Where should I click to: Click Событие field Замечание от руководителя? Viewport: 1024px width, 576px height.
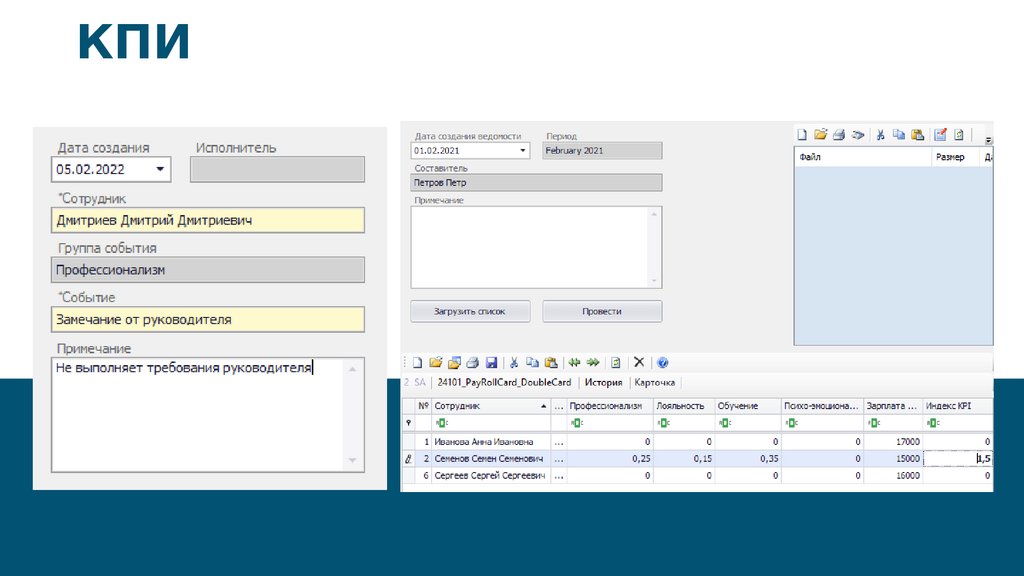click(208, 319)
